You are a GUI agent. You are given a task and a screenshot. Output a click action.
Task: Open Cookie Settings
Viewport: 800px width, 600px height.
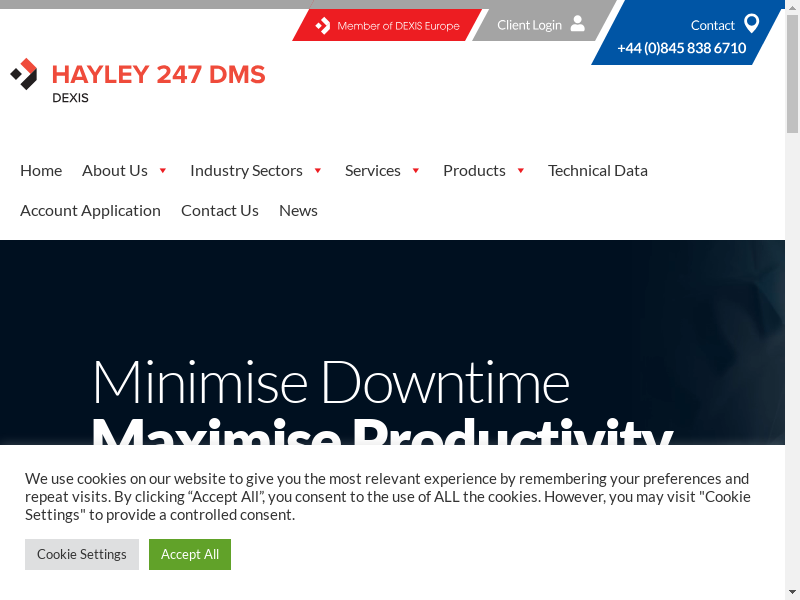(82, 554)
